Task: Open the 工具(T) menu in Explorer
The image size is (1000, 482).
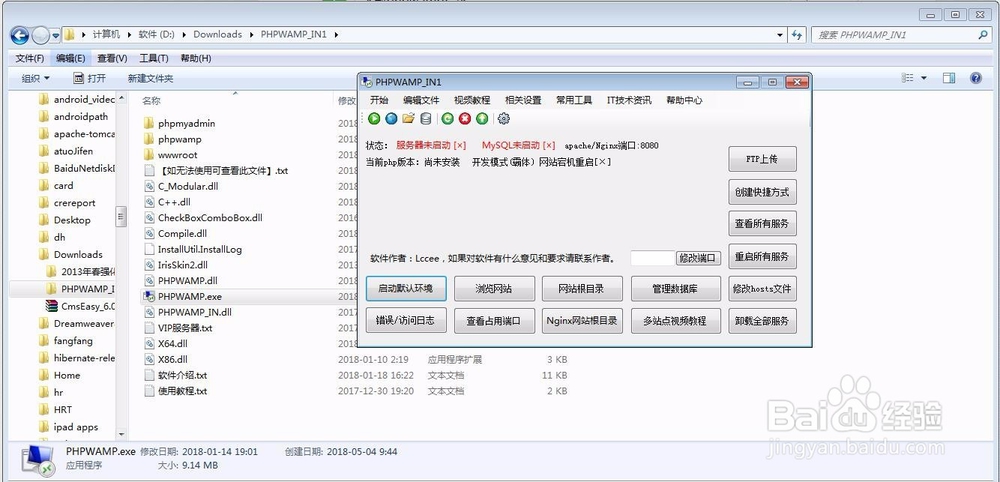Action: (x=154, y=59)
